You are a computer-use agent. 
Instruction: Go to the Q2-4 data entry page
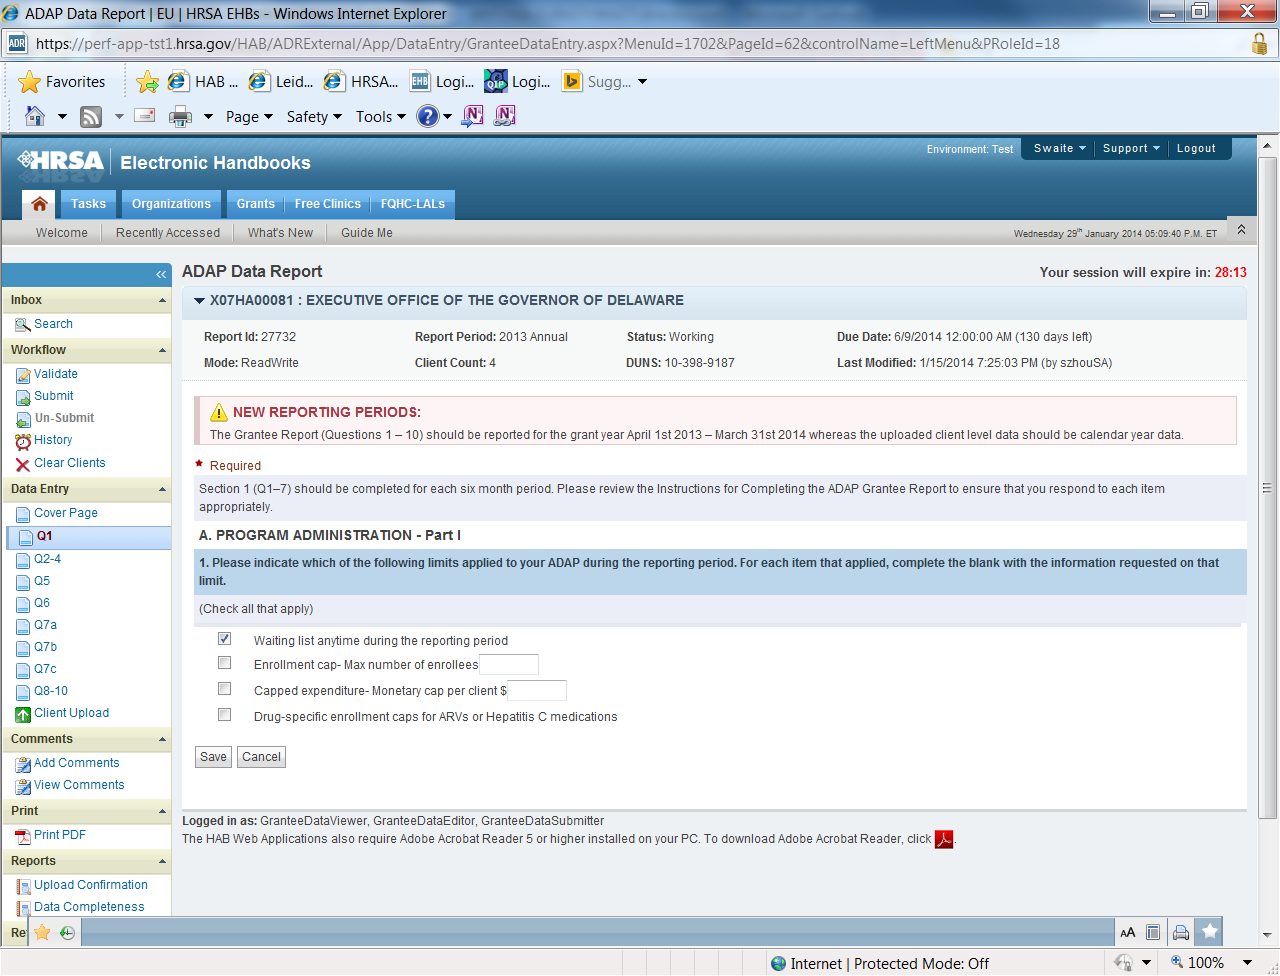(48, 559)
